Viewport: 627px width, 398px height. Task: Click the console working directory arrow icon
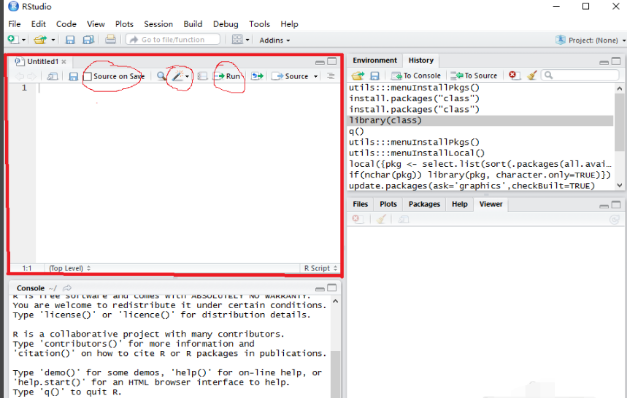(67, 288)
